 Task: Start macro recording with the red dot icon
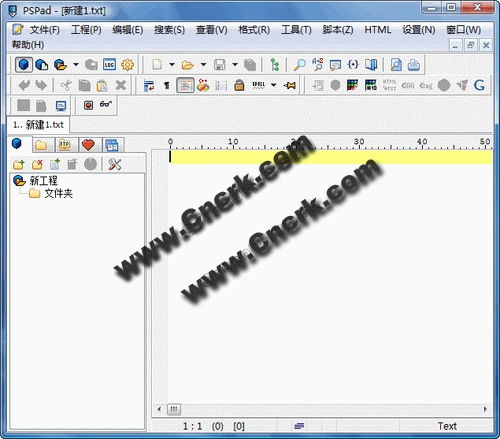(88, 105)
